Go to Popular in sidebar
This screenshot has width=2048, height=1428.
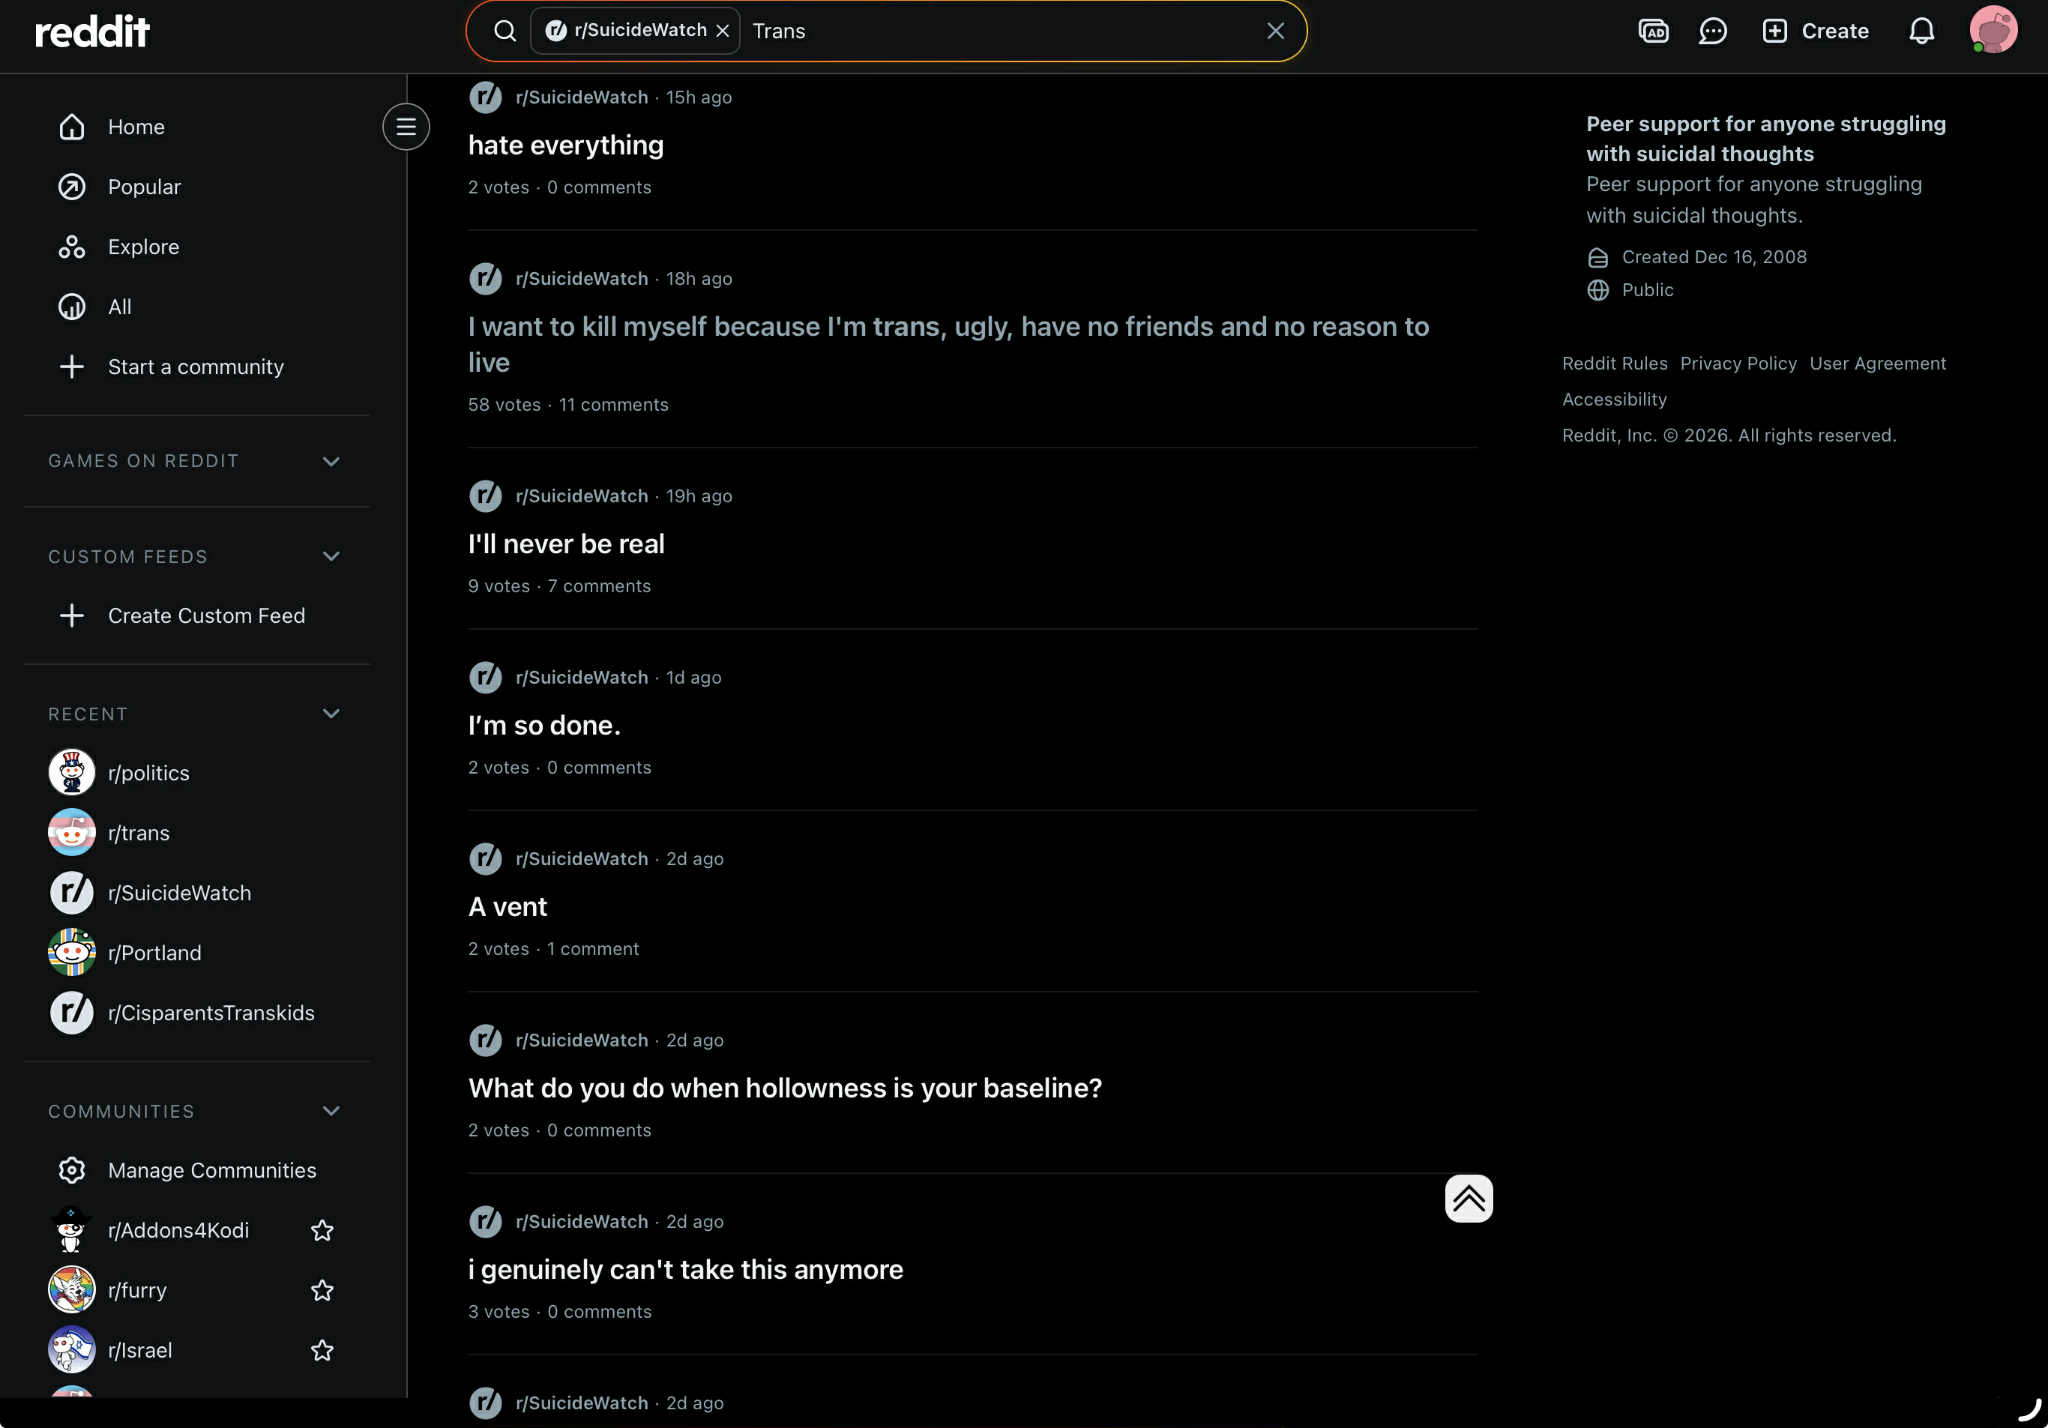click(x=144, y=187)
